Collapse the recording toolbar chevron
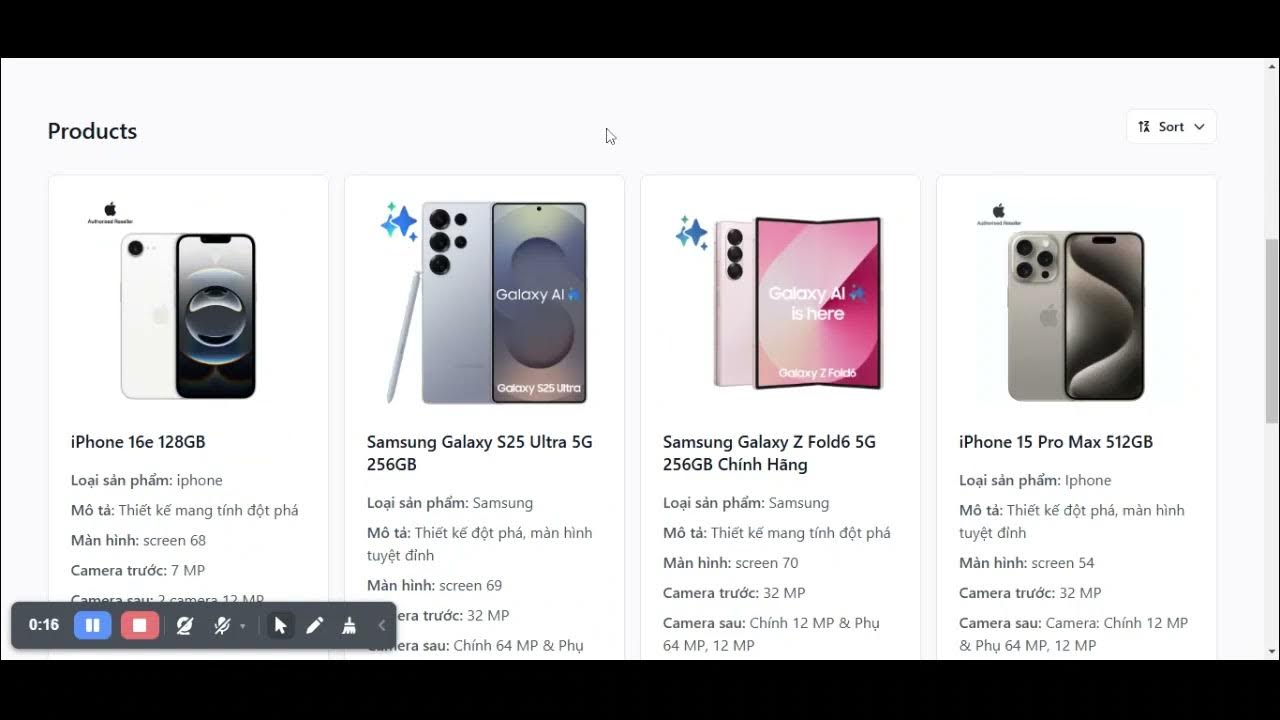Image resolution: width=1280 pixels, height=720 pixels. (381, 625)
